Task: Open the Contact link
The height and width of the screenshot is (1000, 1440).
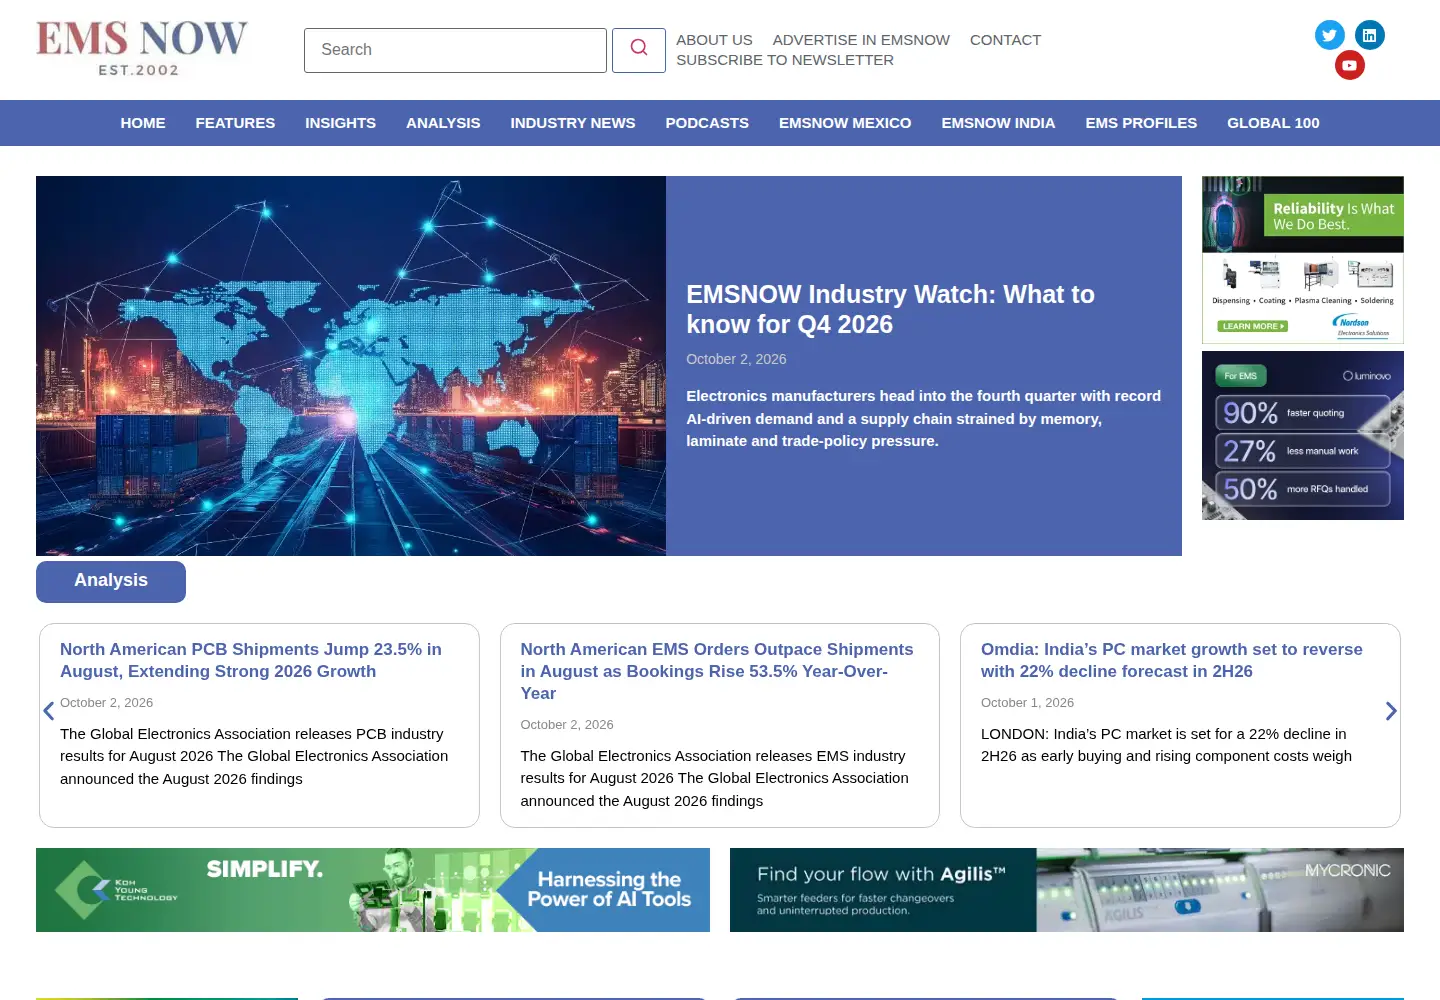Action: tap(1005, 40)
